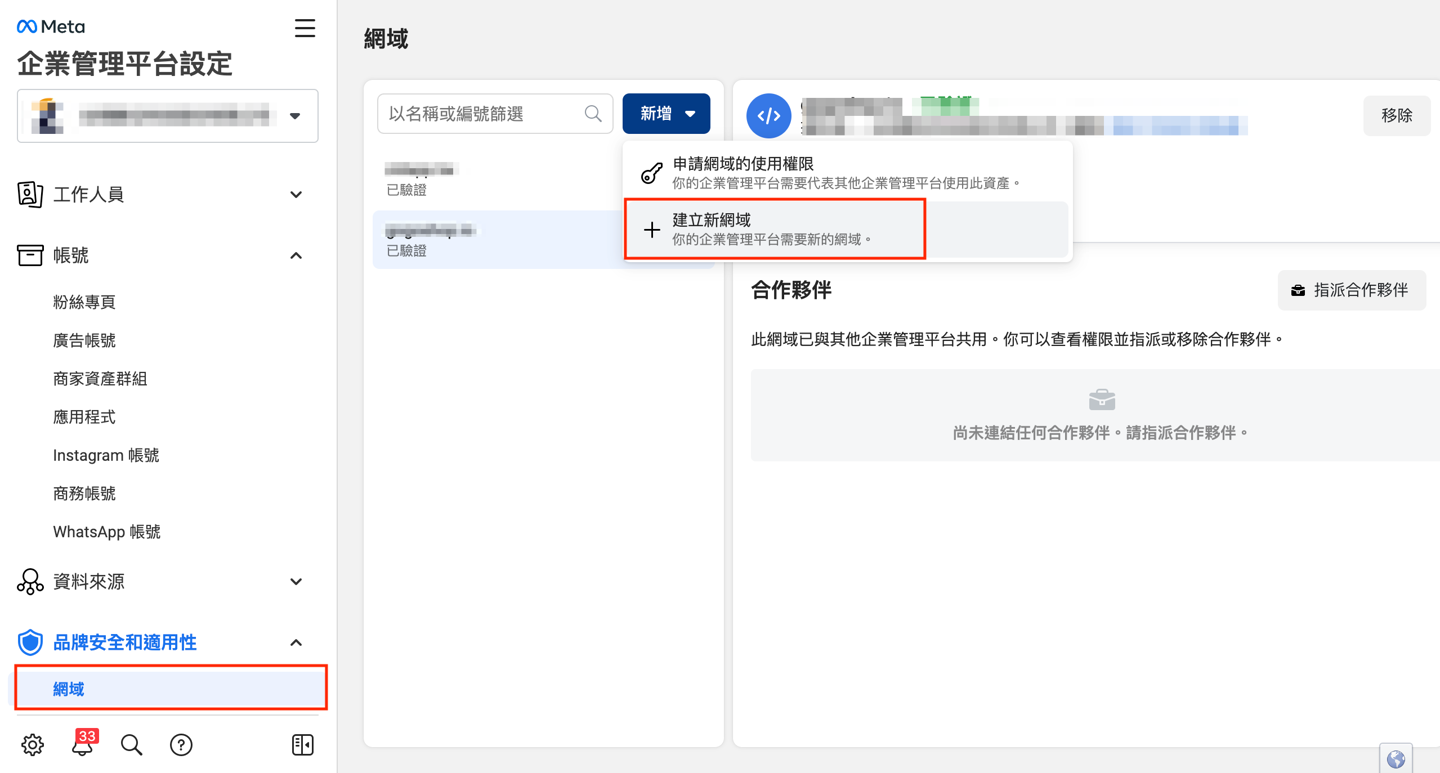Open the 新增 dropdown button

click(x=666, y=114)
